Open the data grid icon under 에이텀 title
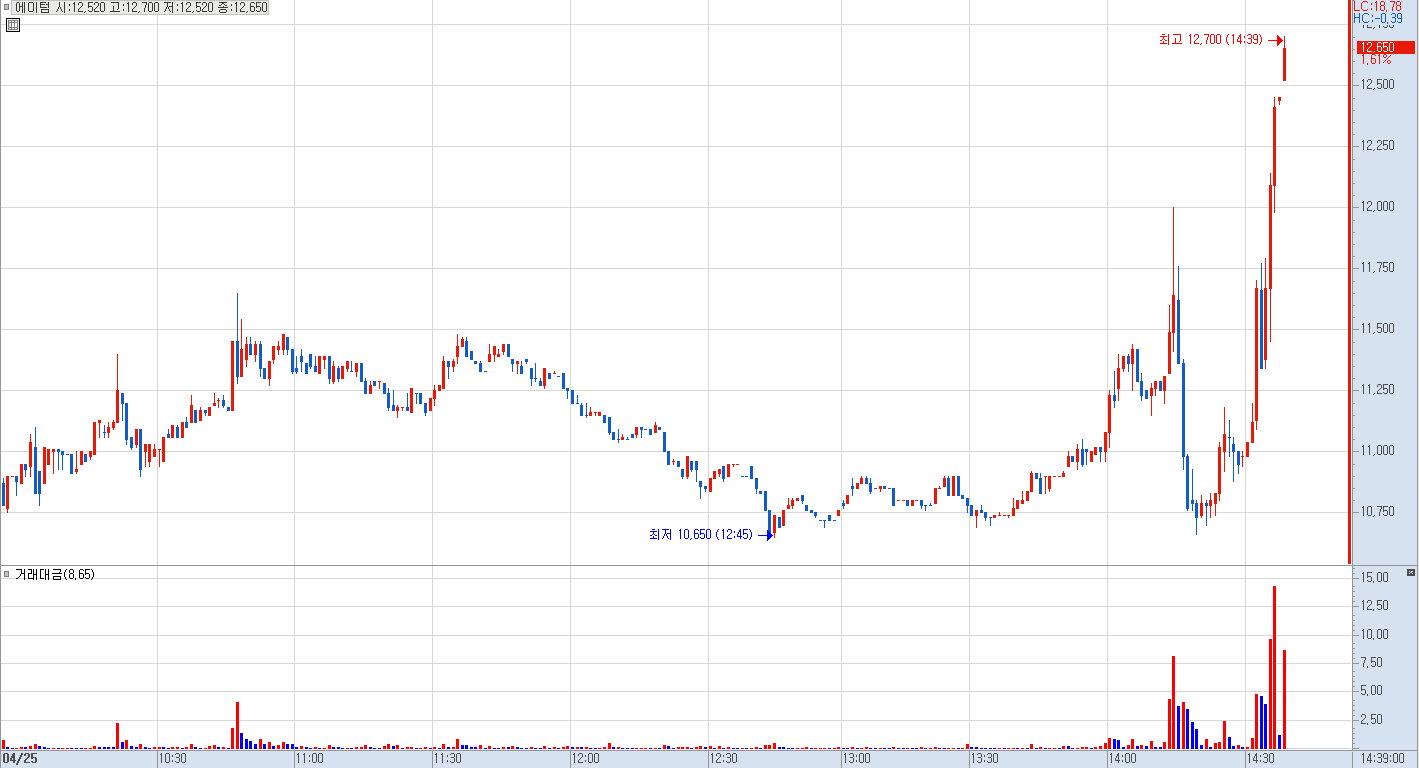The width and height of the screenshot is (1419, 768). (x=11, y=24)
